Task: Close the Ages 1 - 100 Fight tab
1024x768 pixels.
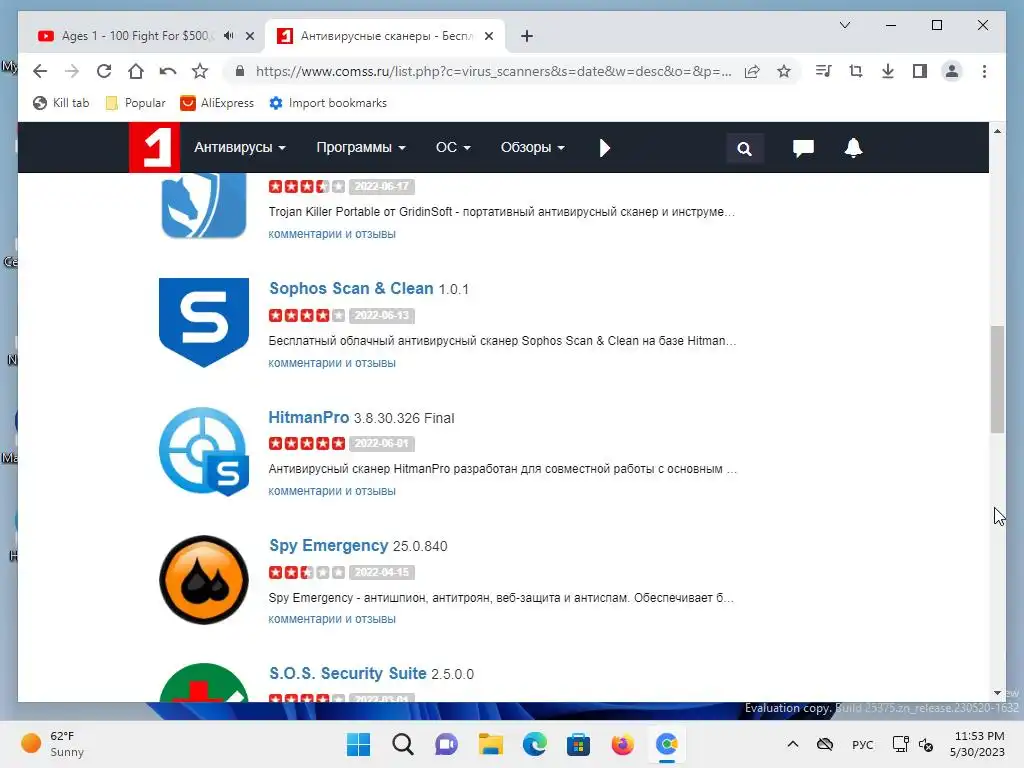Action: click(x=249, y=37)
